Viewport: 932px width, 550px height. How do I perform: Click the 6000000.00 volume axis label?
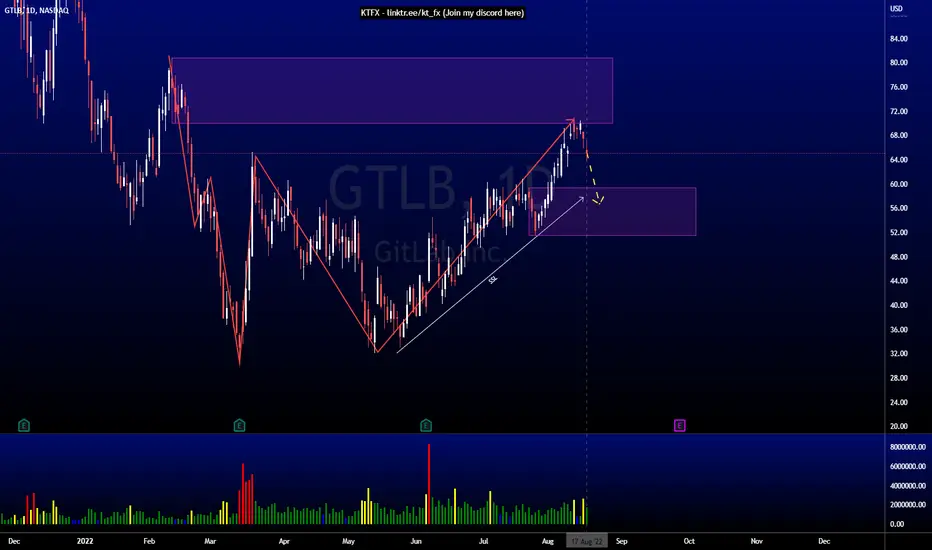point(908,467)
